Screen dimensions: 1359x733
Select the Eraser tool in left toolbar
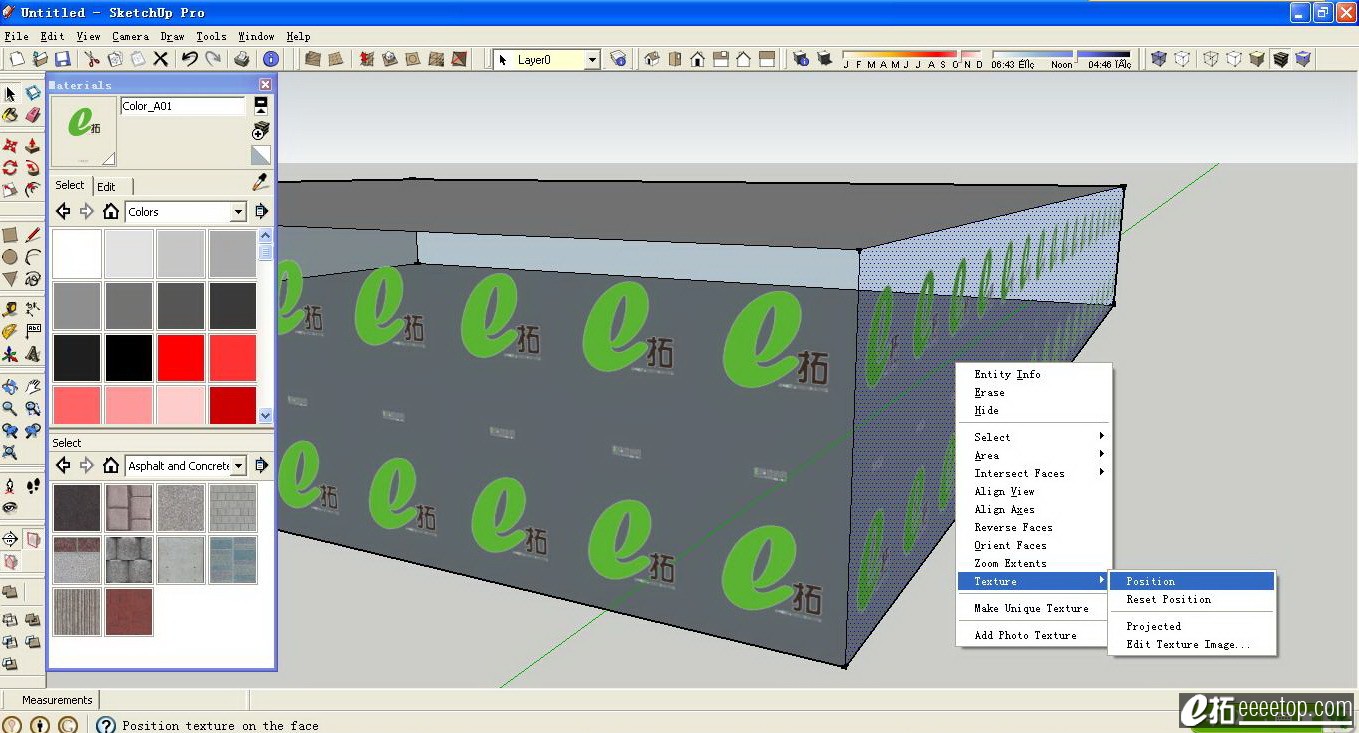32,116
